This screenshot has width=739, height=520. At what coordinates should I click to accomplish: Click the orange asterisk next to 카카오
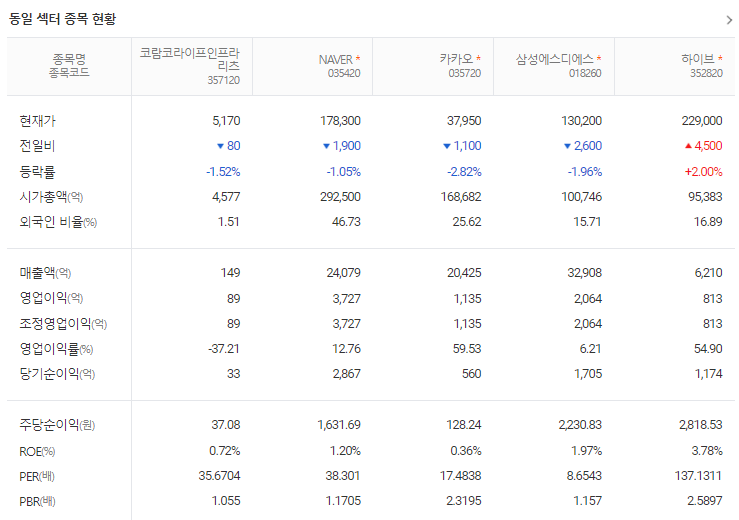point(478,58)
